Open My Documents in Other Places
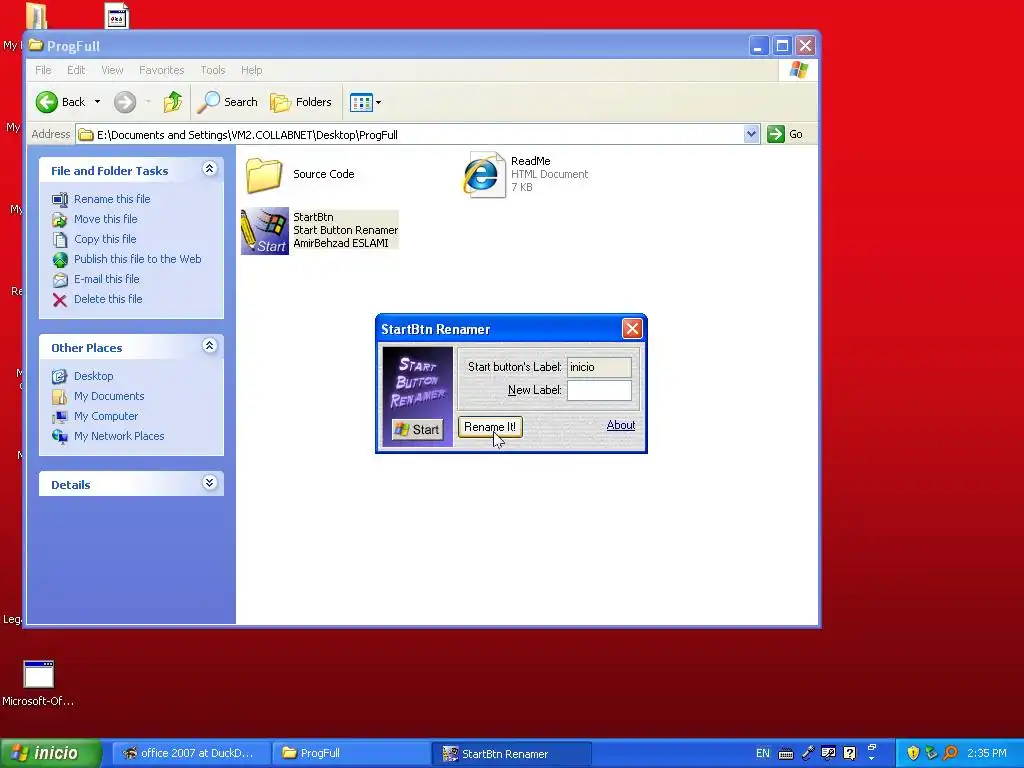 pyautogui.click(x=109, y=396)
